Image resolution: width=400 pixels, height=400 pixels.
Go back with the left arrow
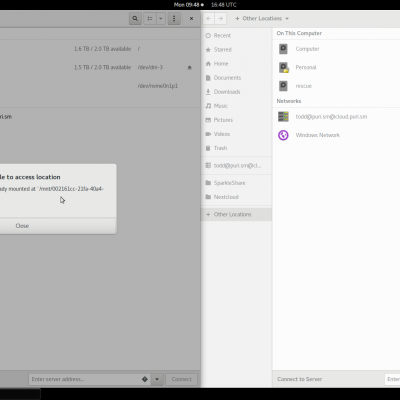pos(209,19)
